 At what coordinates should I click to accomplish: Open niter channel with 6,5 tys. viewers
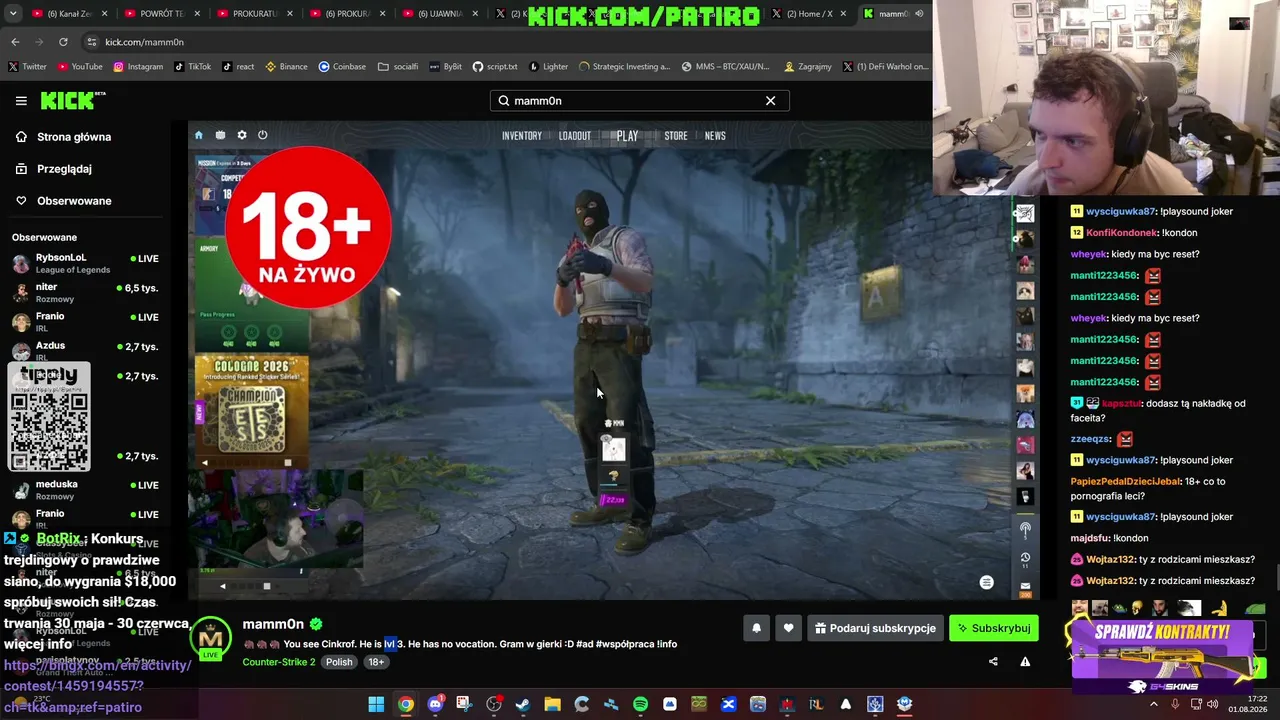85,292
